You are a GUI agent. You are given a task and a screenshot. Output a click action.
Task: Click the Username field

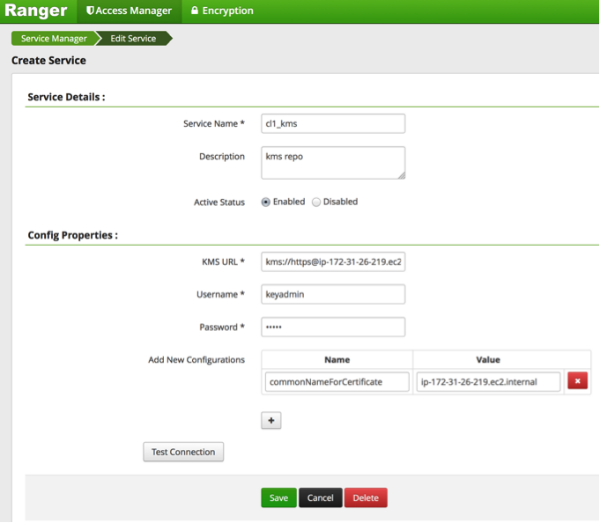[x=332, y=294]
